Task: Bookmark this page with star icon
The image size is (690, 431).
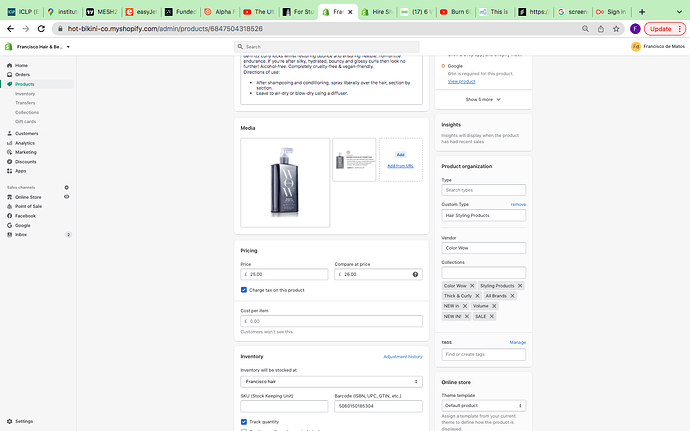Action: tap(616, 29)
